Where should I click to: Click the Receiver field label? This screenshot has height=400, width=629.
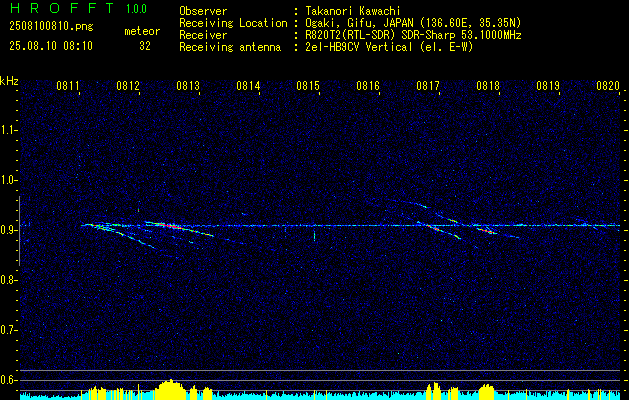click(203, 35)
